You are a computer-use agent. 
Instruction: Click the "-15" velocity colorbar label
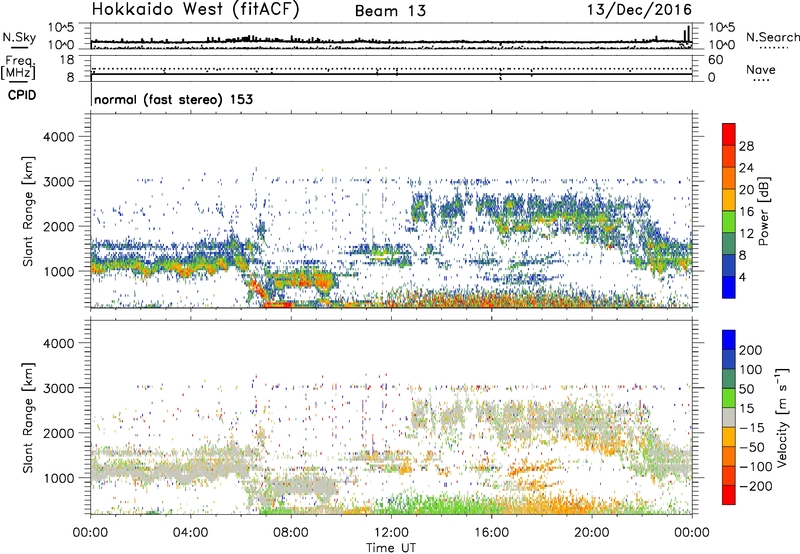coord(752,428)
